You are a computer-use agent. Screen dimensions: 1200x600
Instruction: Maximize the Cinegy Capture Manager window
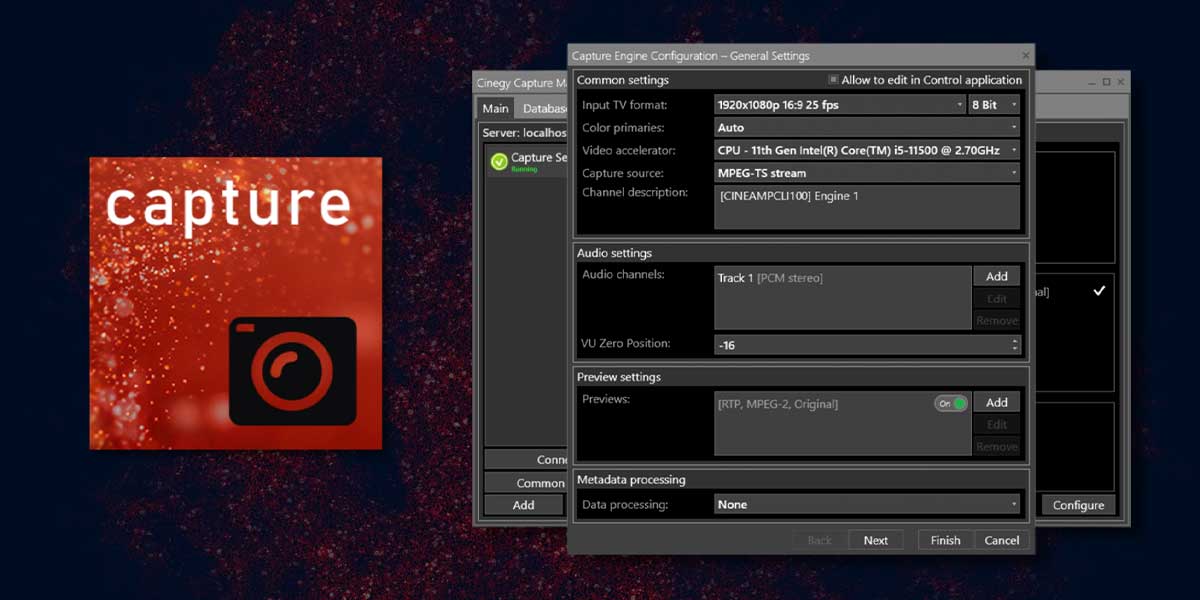click(x=1106, y=82)
